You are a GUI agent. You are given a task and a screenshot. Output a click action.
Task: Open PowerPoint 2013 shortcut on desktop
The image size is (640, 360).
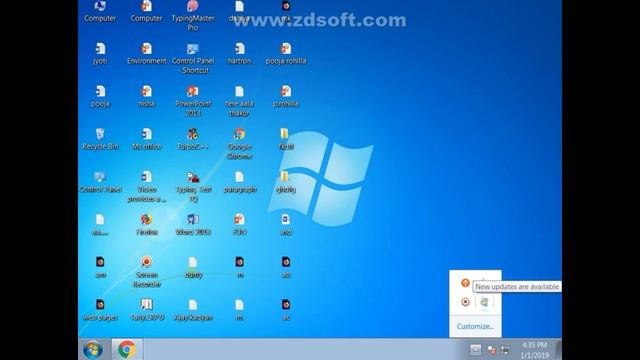(193, 91)
